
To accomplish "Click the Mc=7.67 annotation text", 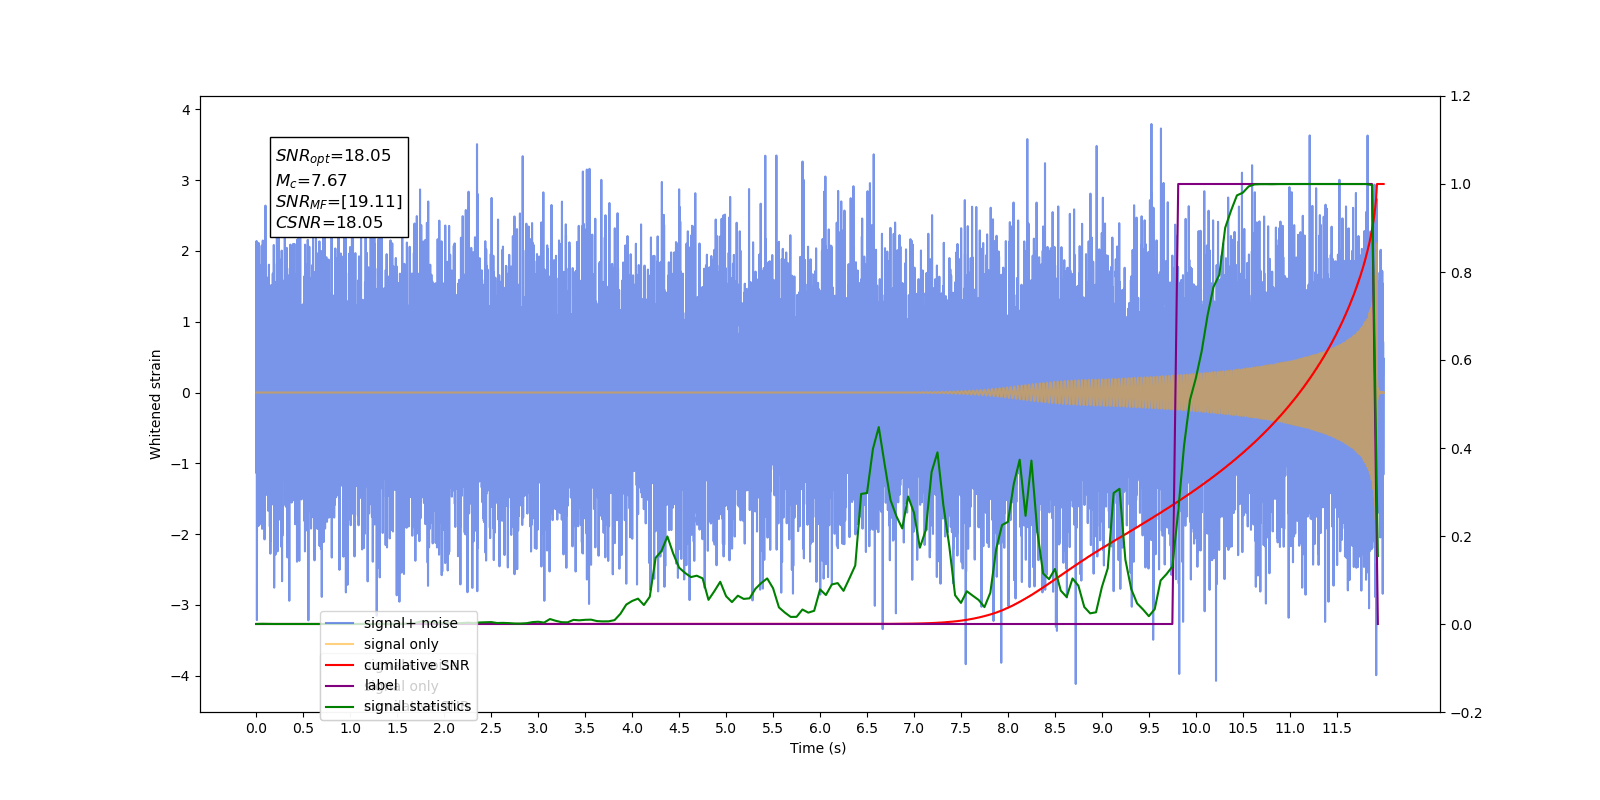I will point(311,180).
